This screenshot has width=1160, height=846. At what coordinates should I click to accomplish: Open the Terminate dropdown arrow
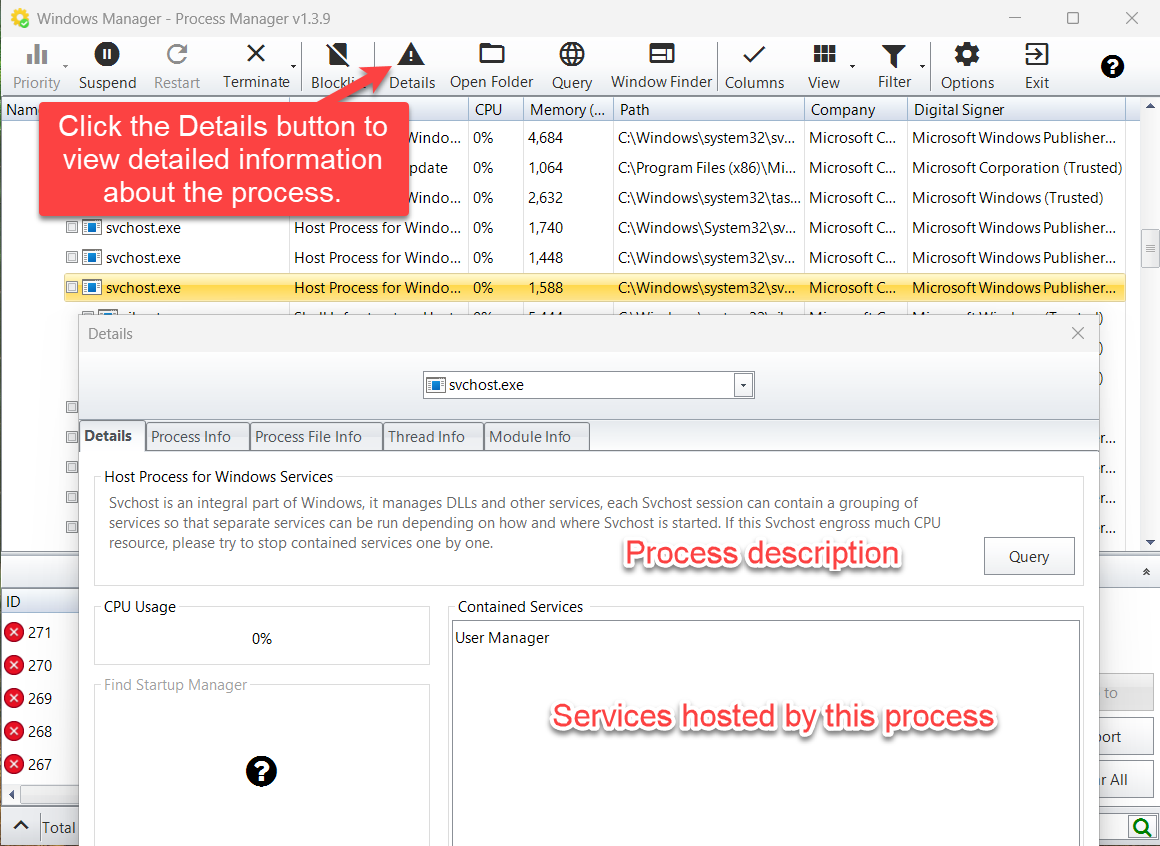pos(294,67)
